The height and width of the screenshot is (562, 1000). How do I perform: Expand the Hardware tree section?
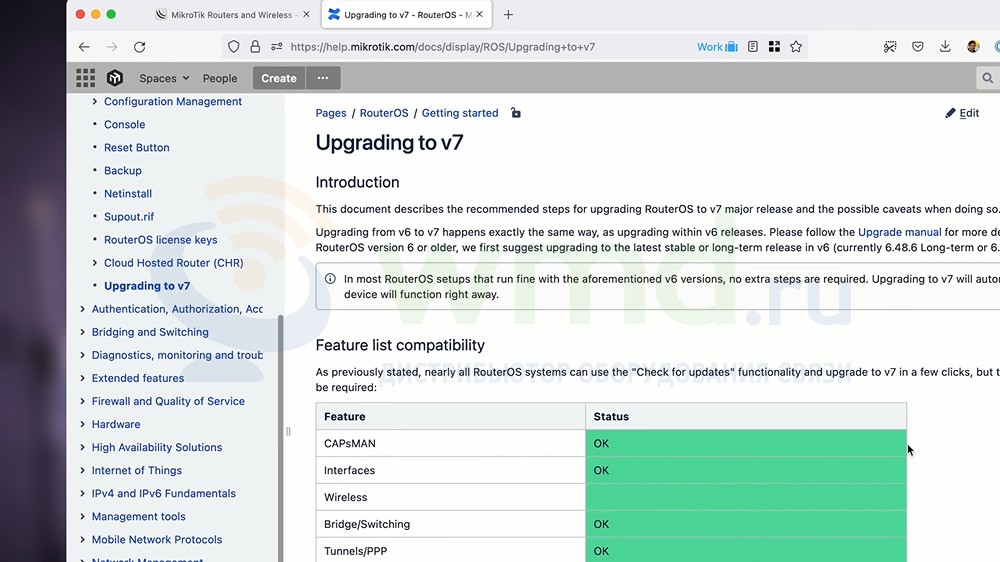82,425
